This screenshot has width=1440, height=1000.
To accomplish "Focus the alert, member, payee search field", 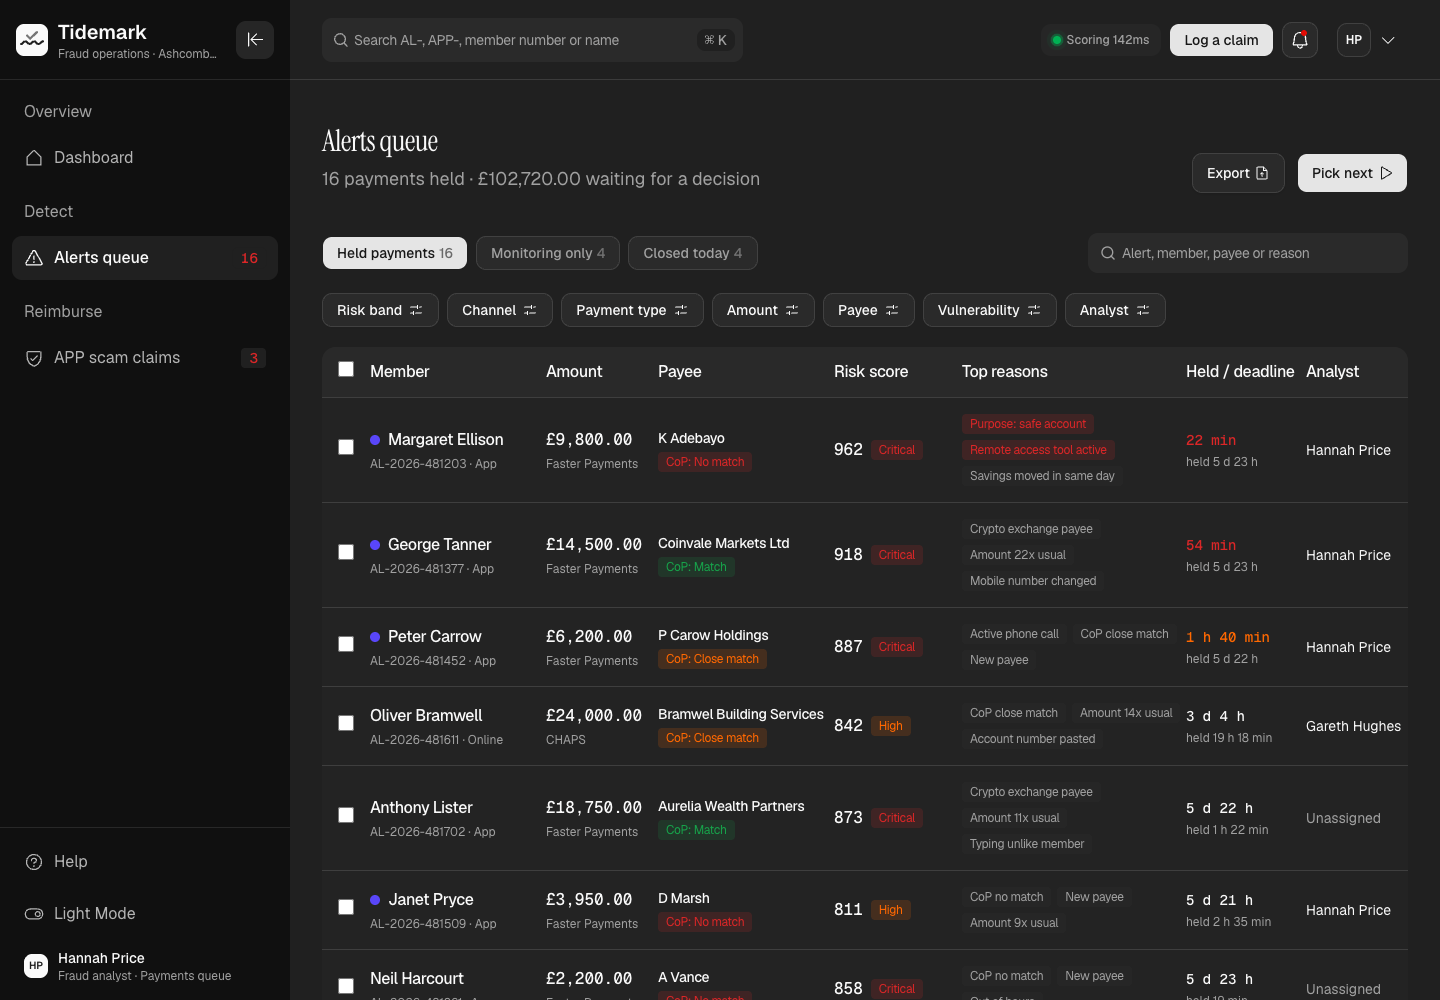I will [1248, 253].
